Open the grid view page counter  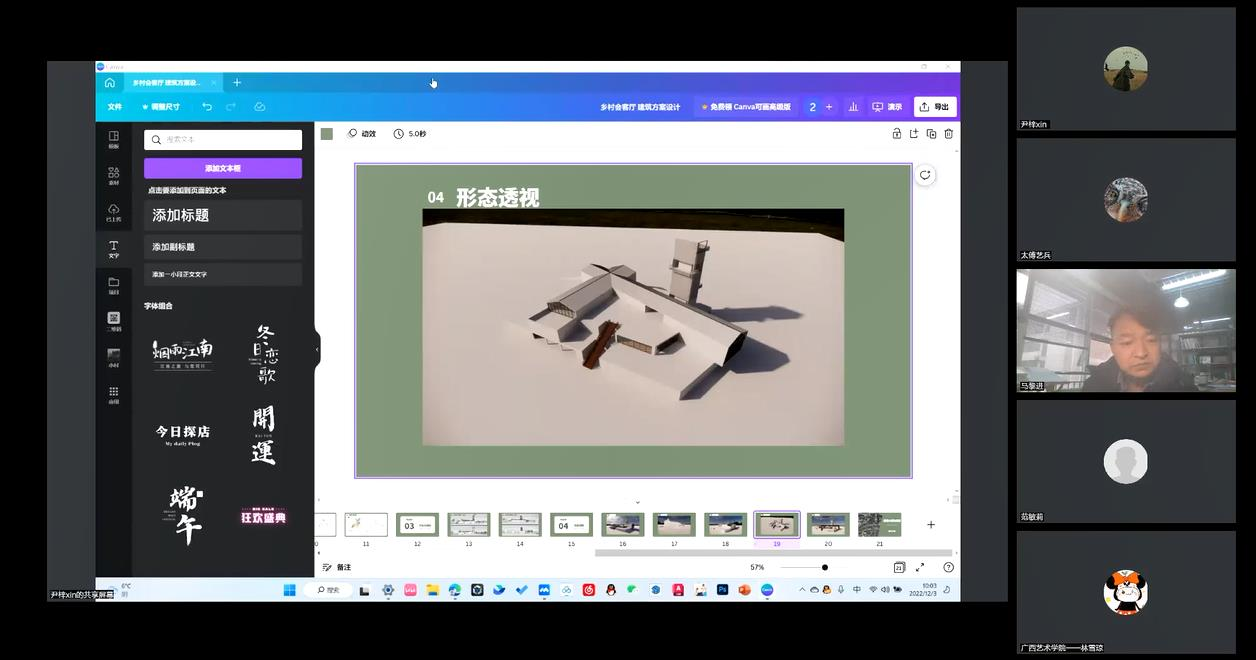898,568
